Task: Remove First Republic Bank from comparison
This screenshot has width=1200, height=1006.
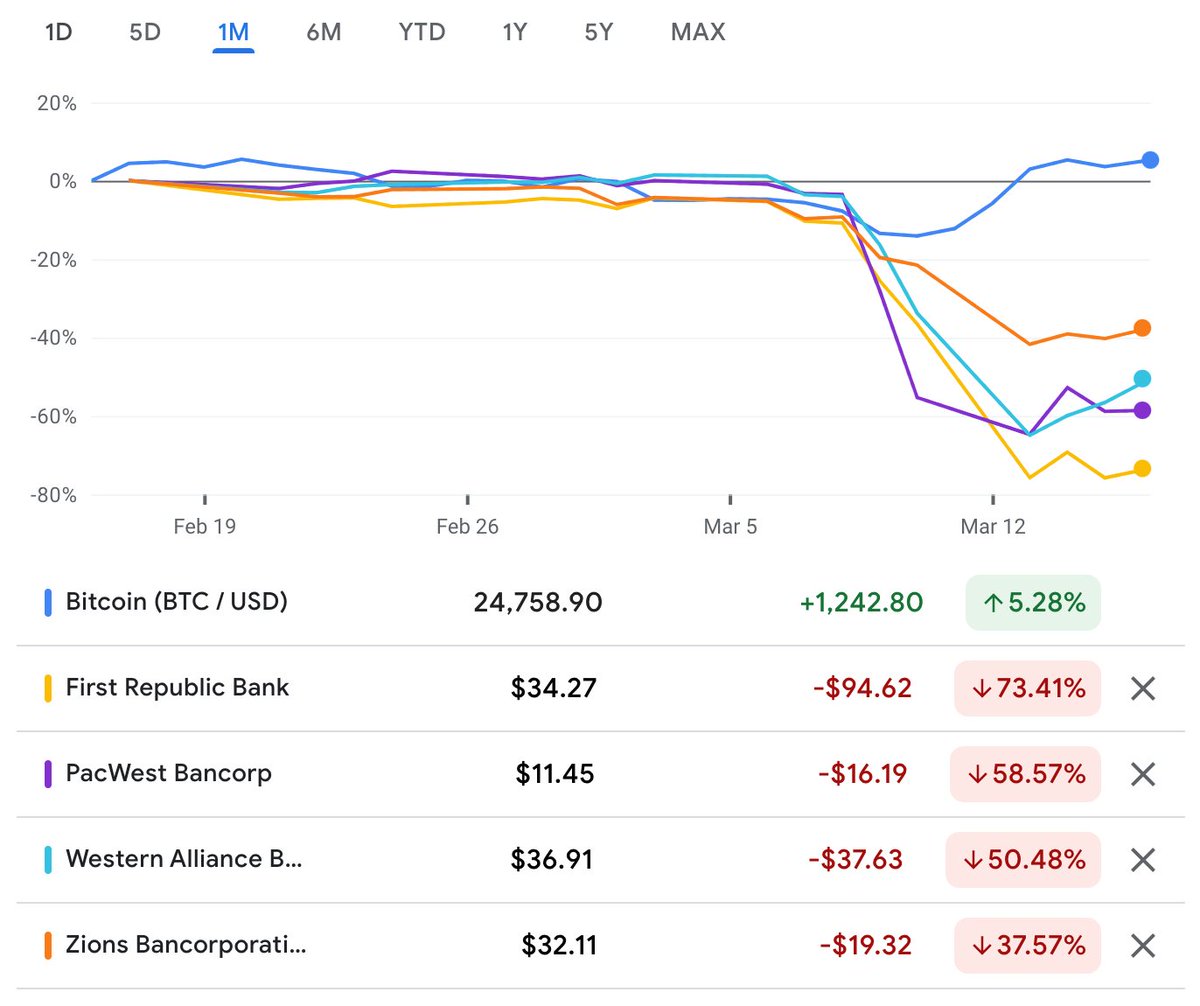Action: point(1143,688)
